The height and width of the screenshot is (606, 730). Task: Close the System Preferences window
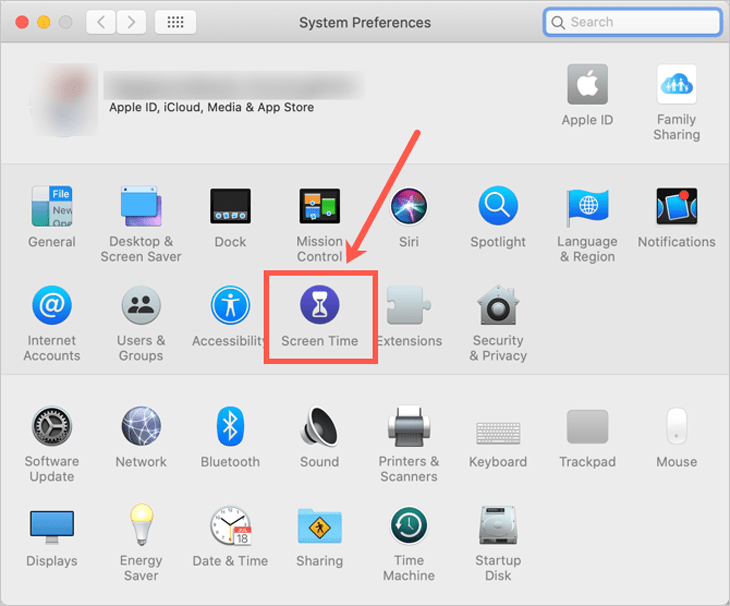[22, 22]
